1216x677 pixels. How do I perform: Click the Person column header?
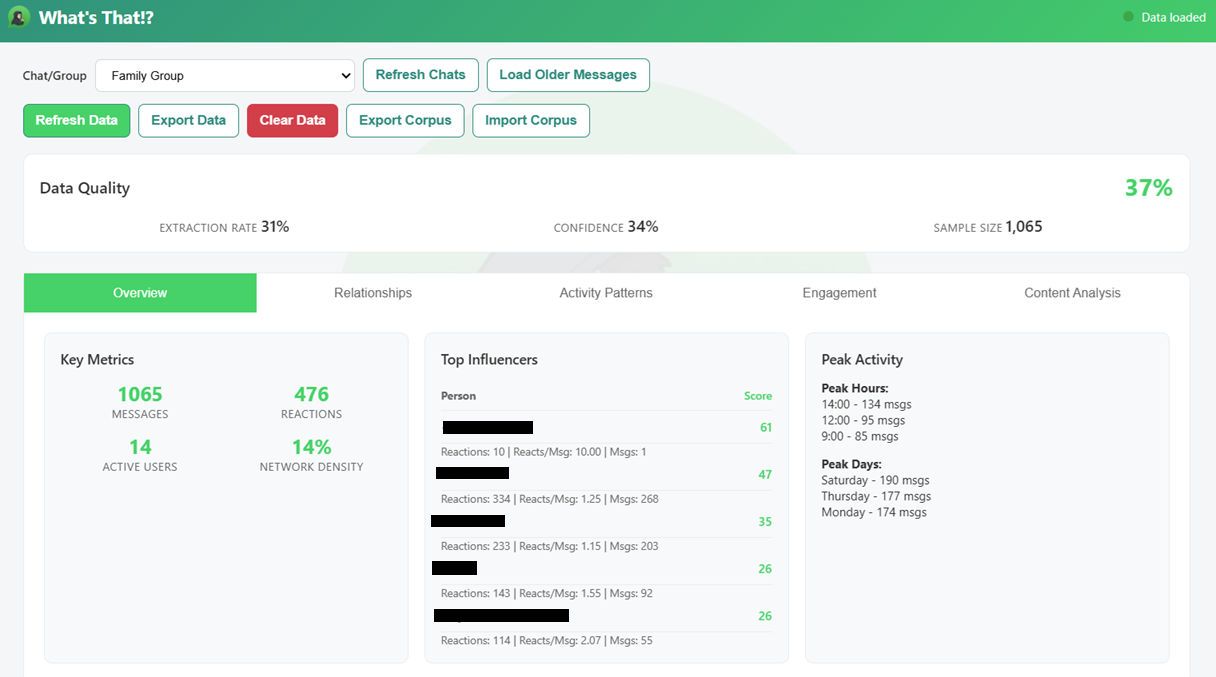tap(458, 396)
